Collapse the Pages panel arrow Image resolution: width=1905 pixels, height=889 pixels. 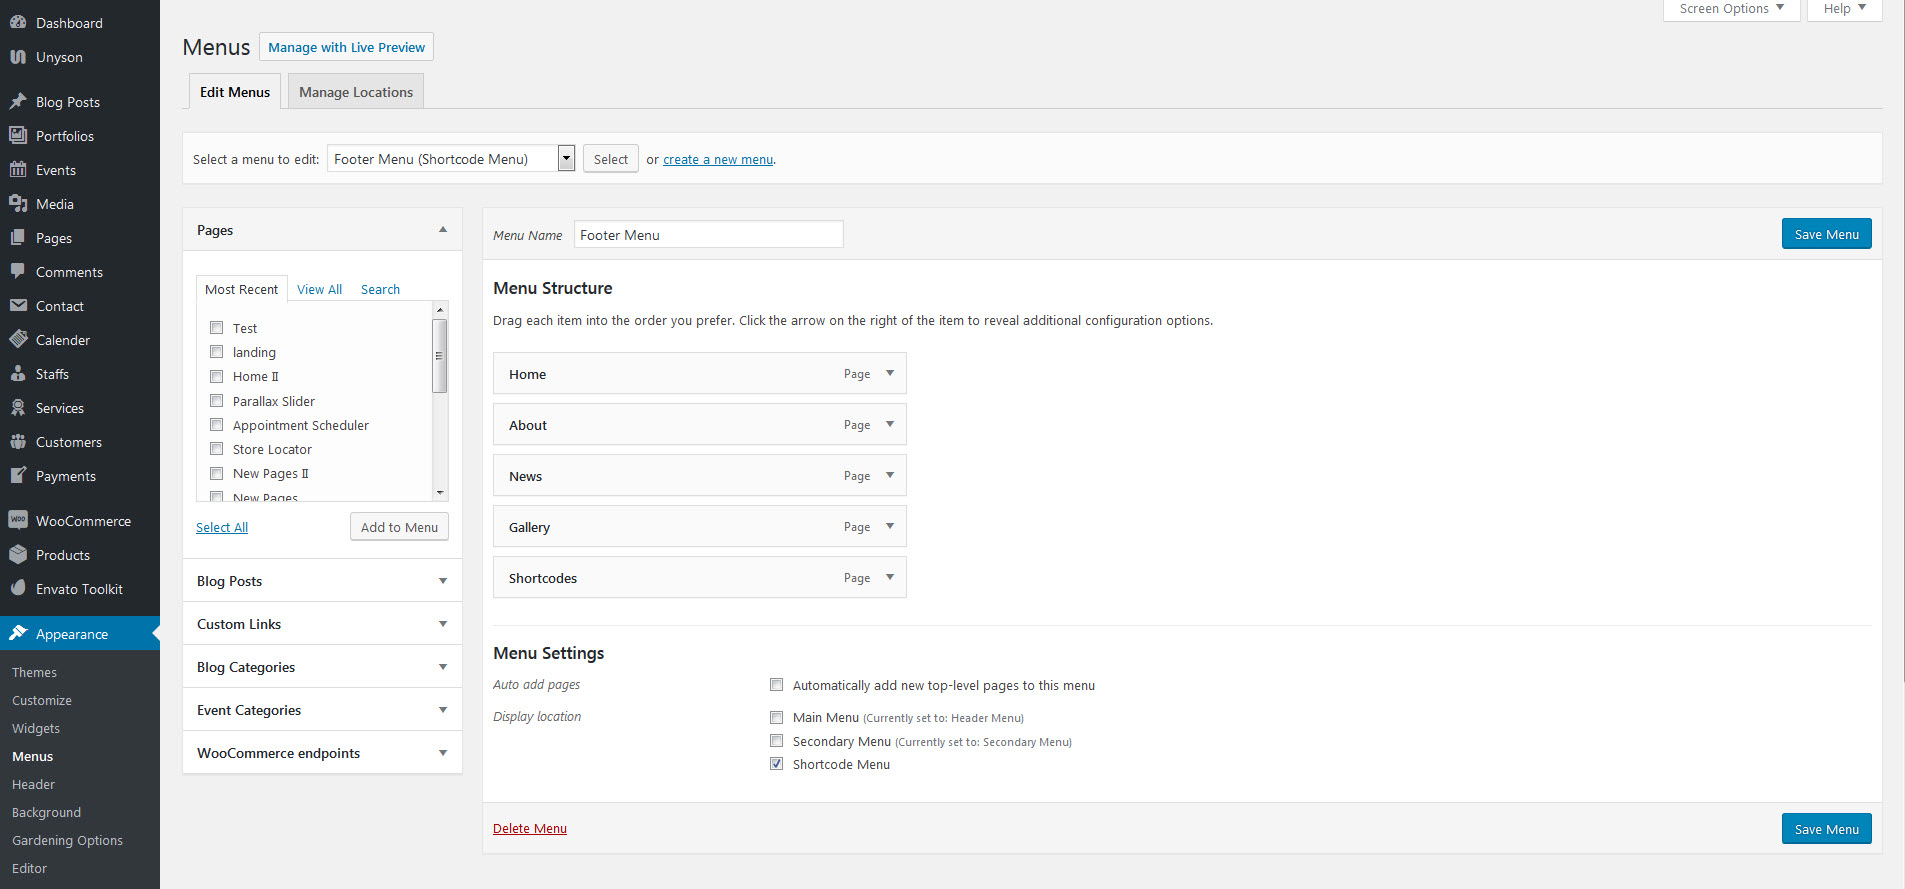point(443,230)
